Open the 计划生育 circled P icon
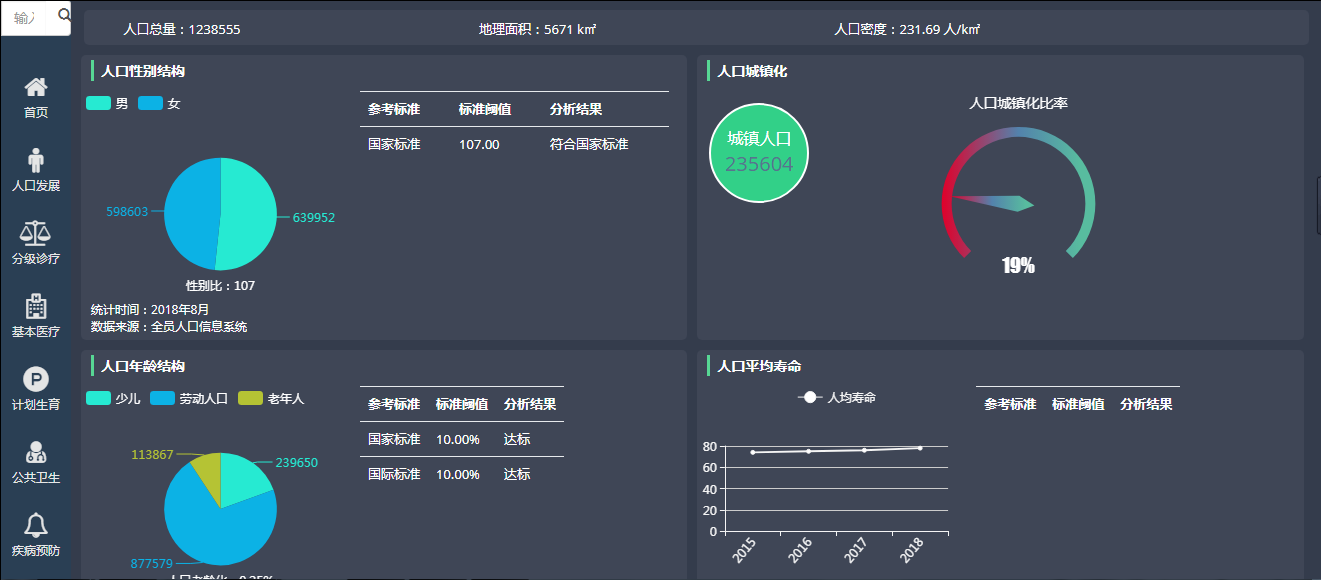The height and width of the screenshot is (580, 1321). click(36, 379)
